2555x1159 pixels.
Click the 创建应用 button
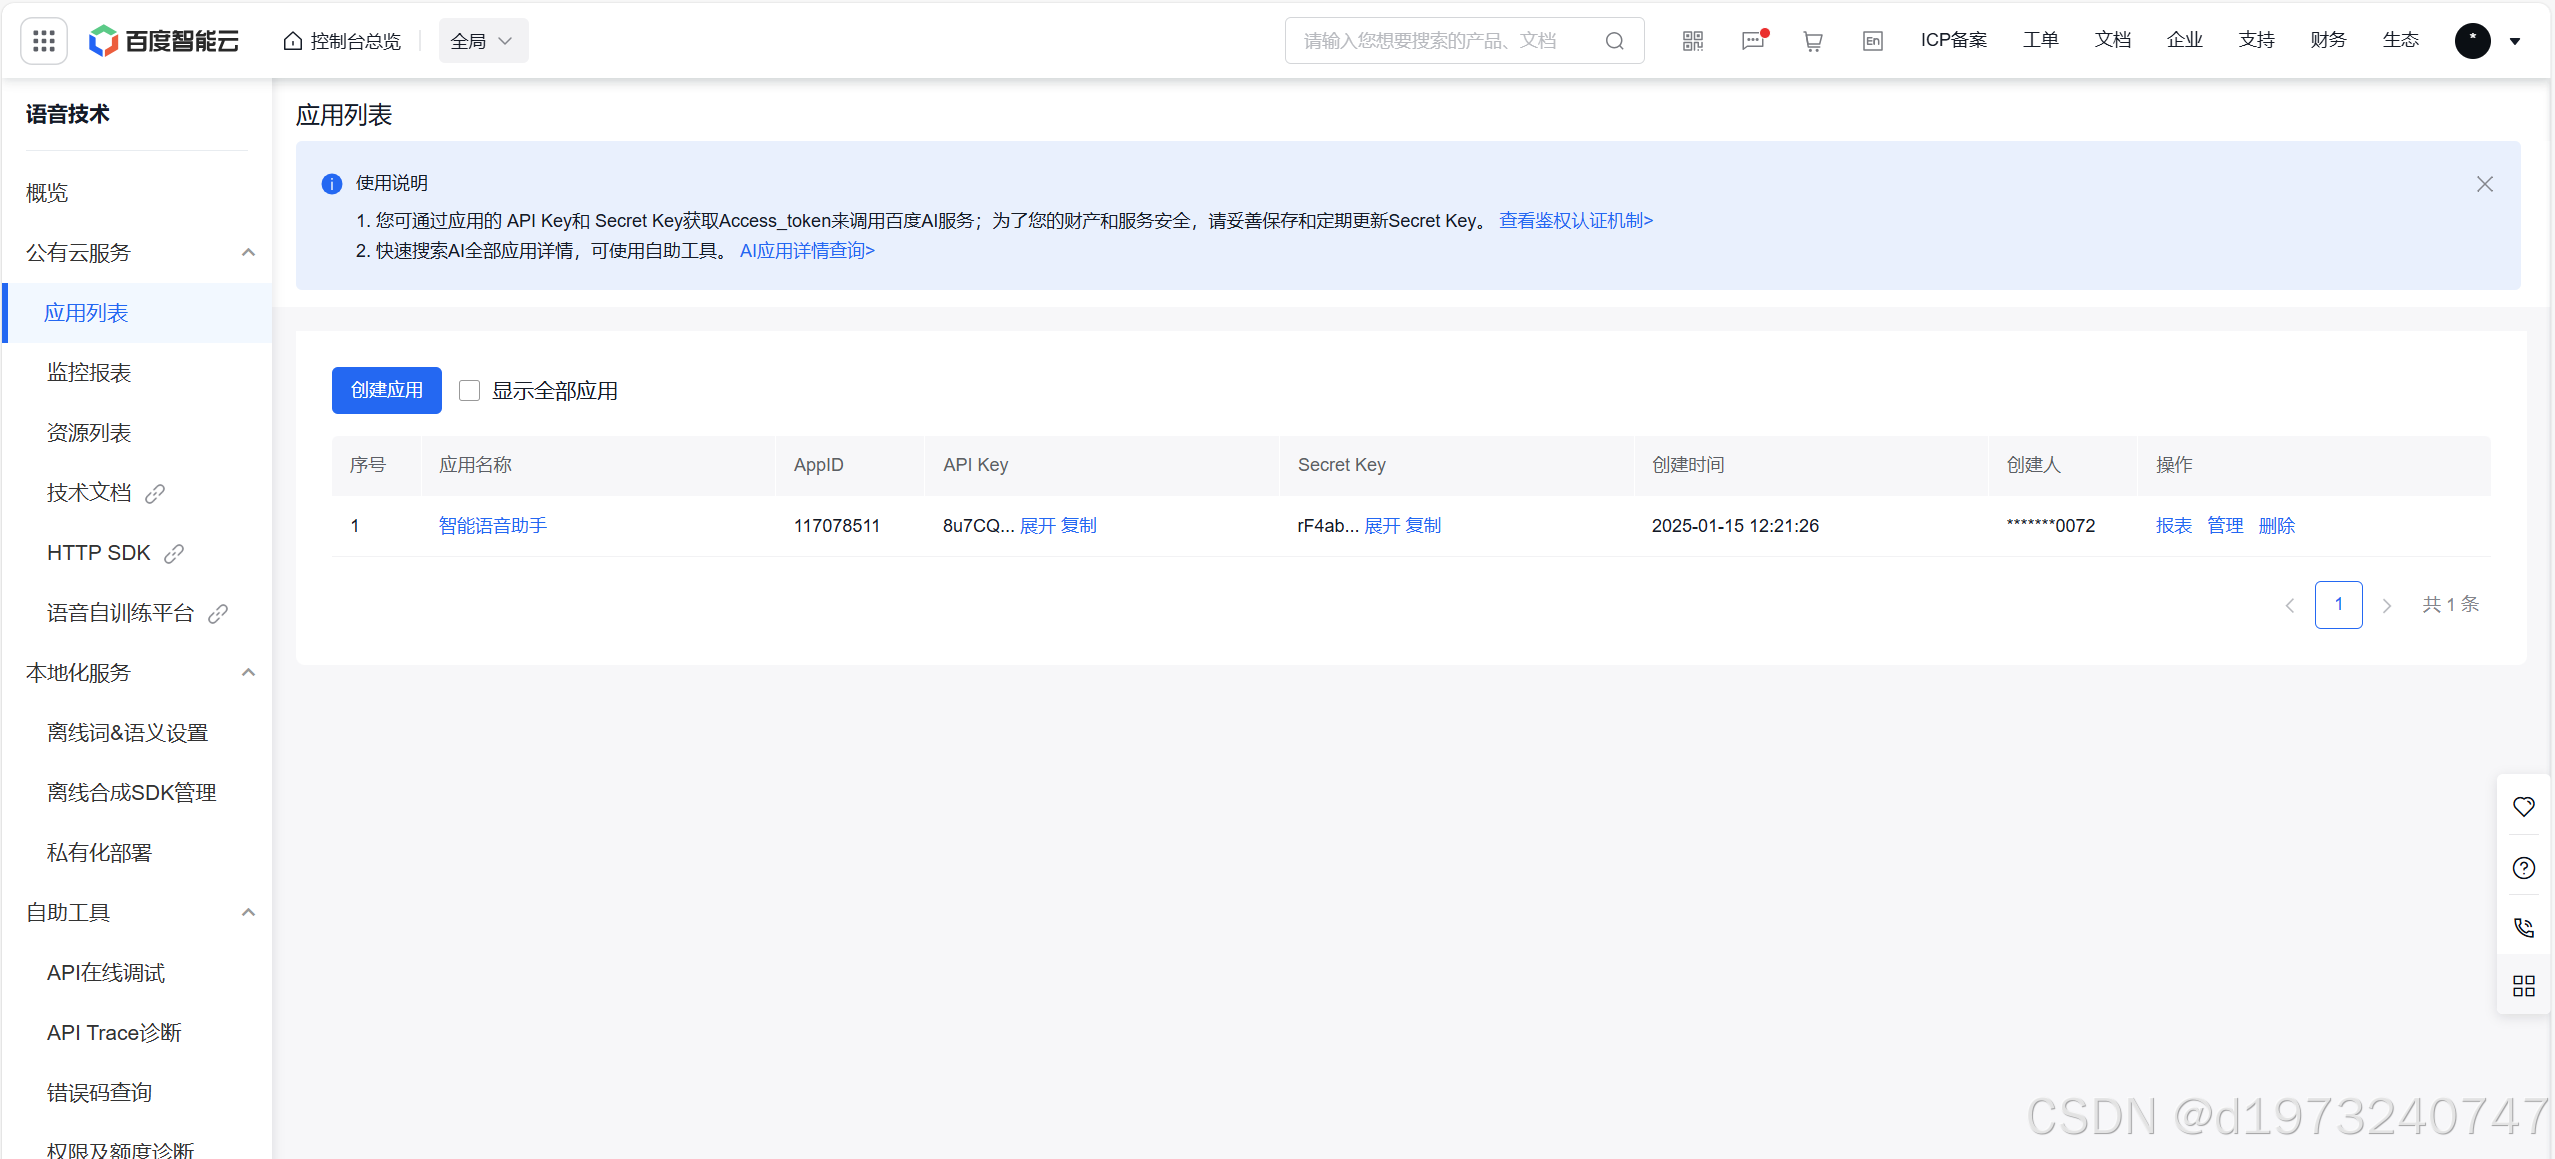pyautogui.click(x=386, y=390)
